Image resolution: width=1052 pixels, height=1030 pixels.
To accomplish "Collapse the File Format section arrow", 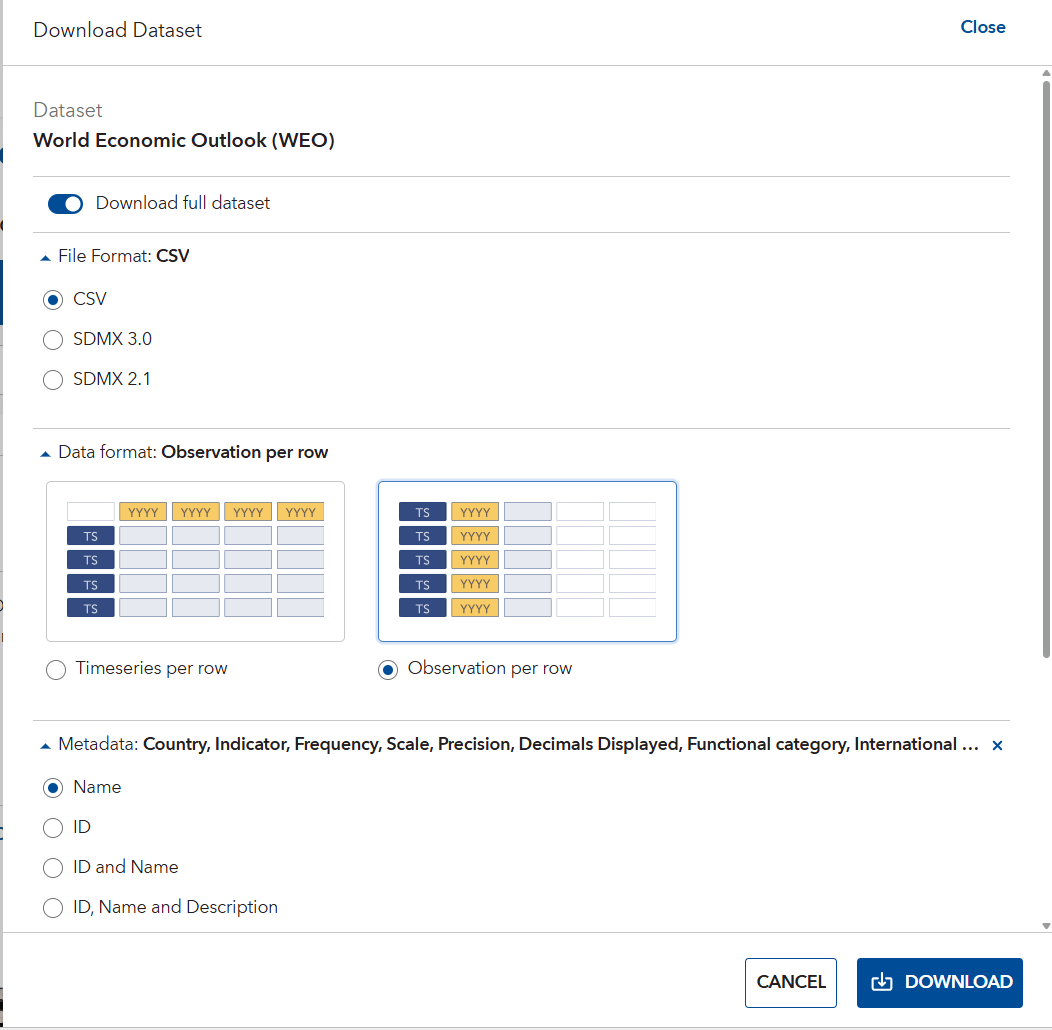I will click(45, 257).
